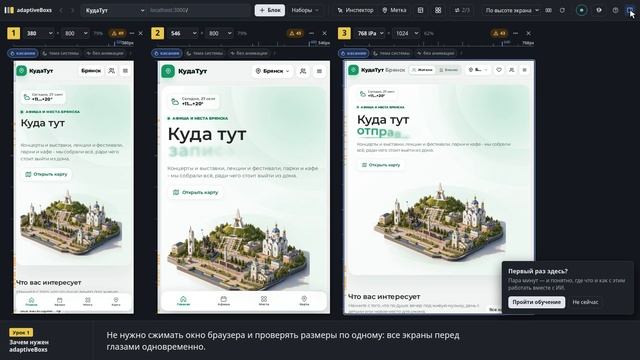Viewport: 640px width, 360px height.
Task: Toggle касание chip for viewport 2
Action: click(x=167, y=53)
